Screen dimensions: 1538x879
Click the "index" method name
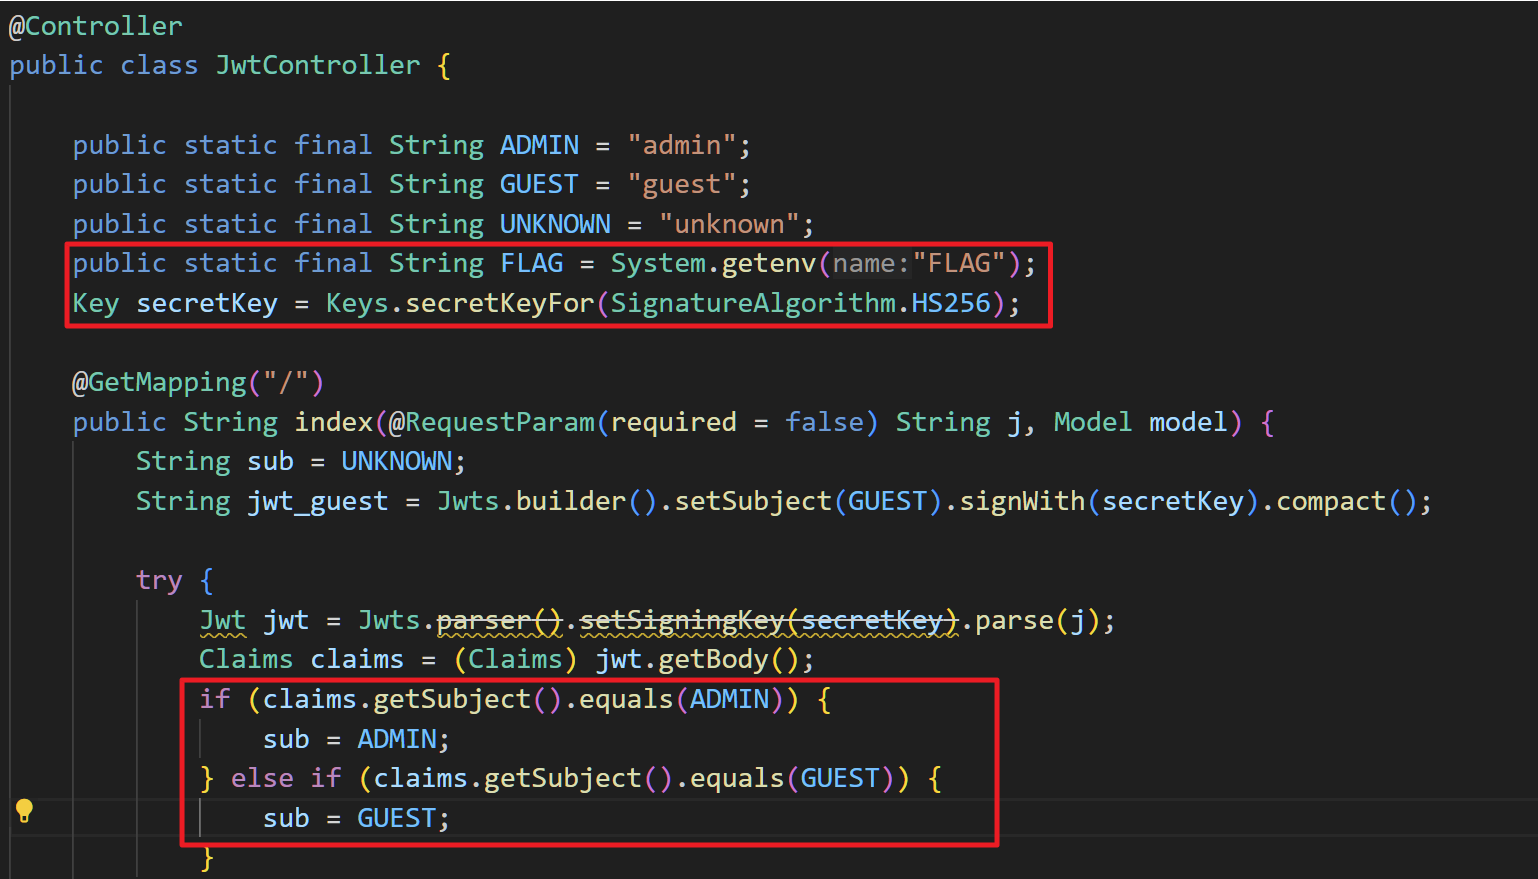click(x=334, y=422)
